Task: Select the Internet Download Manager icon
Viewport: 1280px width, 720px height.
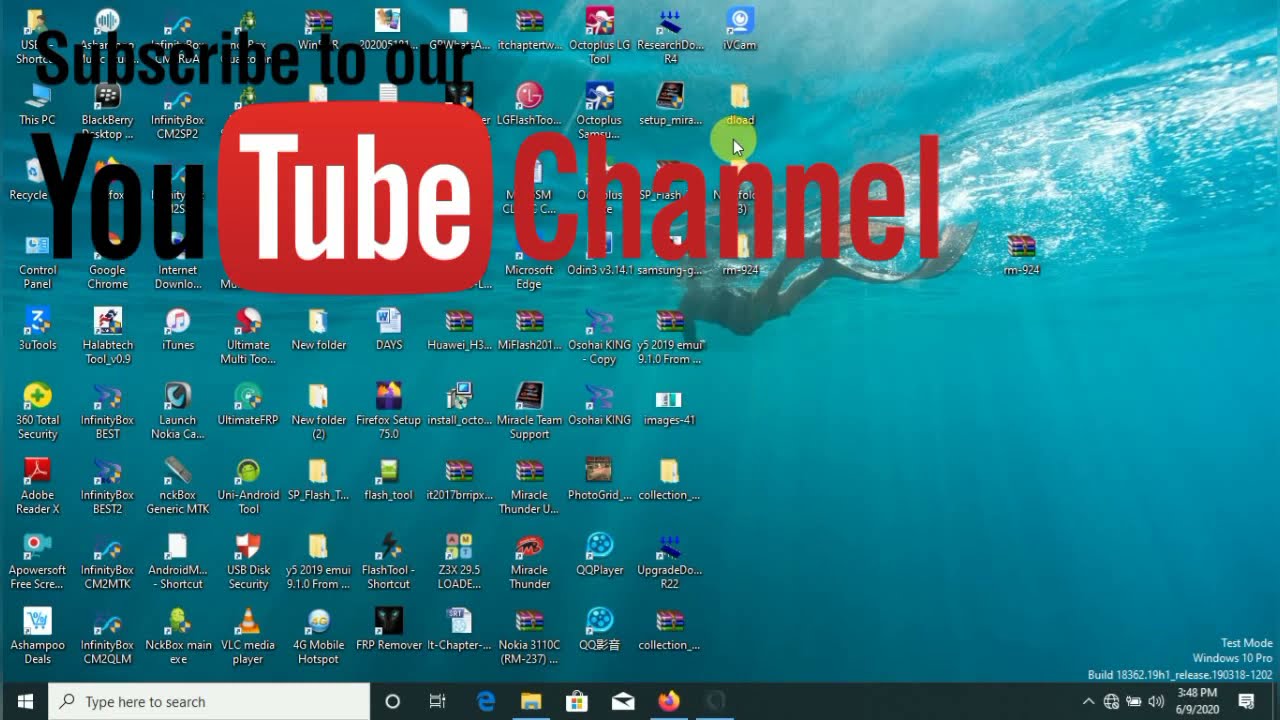Action: tap(178, 261)
